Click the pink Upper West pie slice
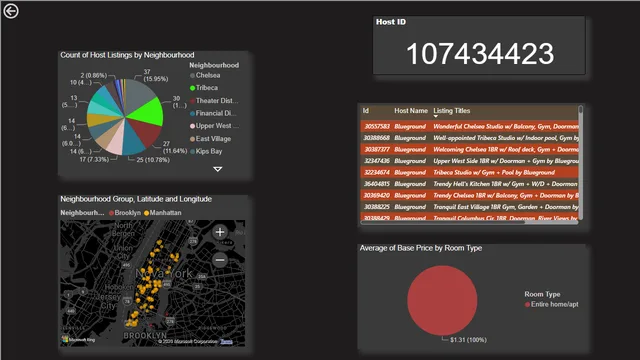Image resolution: width=640 pixels, height=360 pixels. tap(116, 142)
